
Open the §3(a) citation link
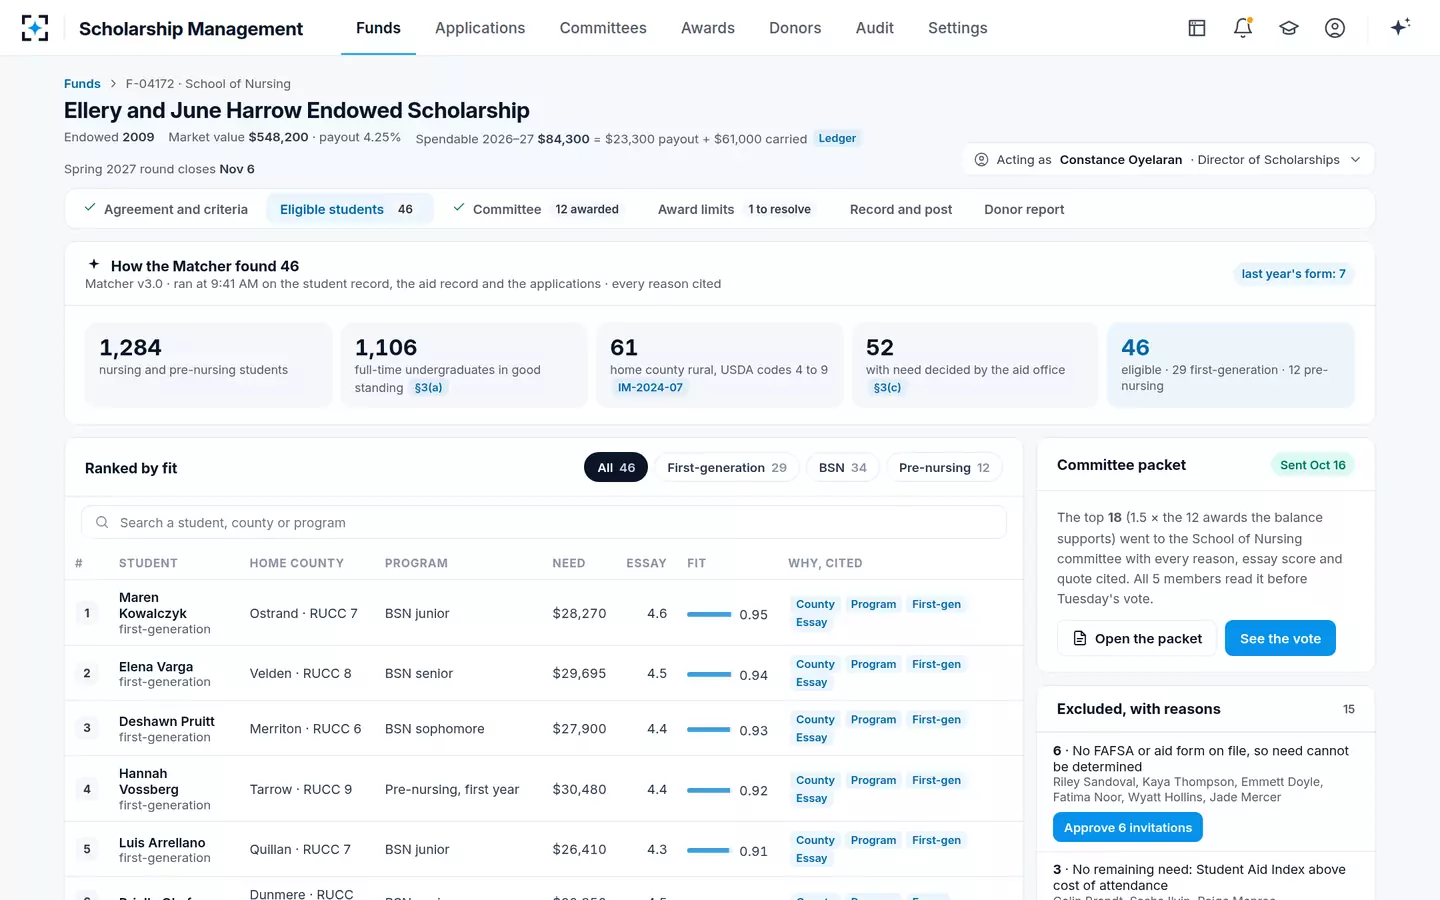428,388
